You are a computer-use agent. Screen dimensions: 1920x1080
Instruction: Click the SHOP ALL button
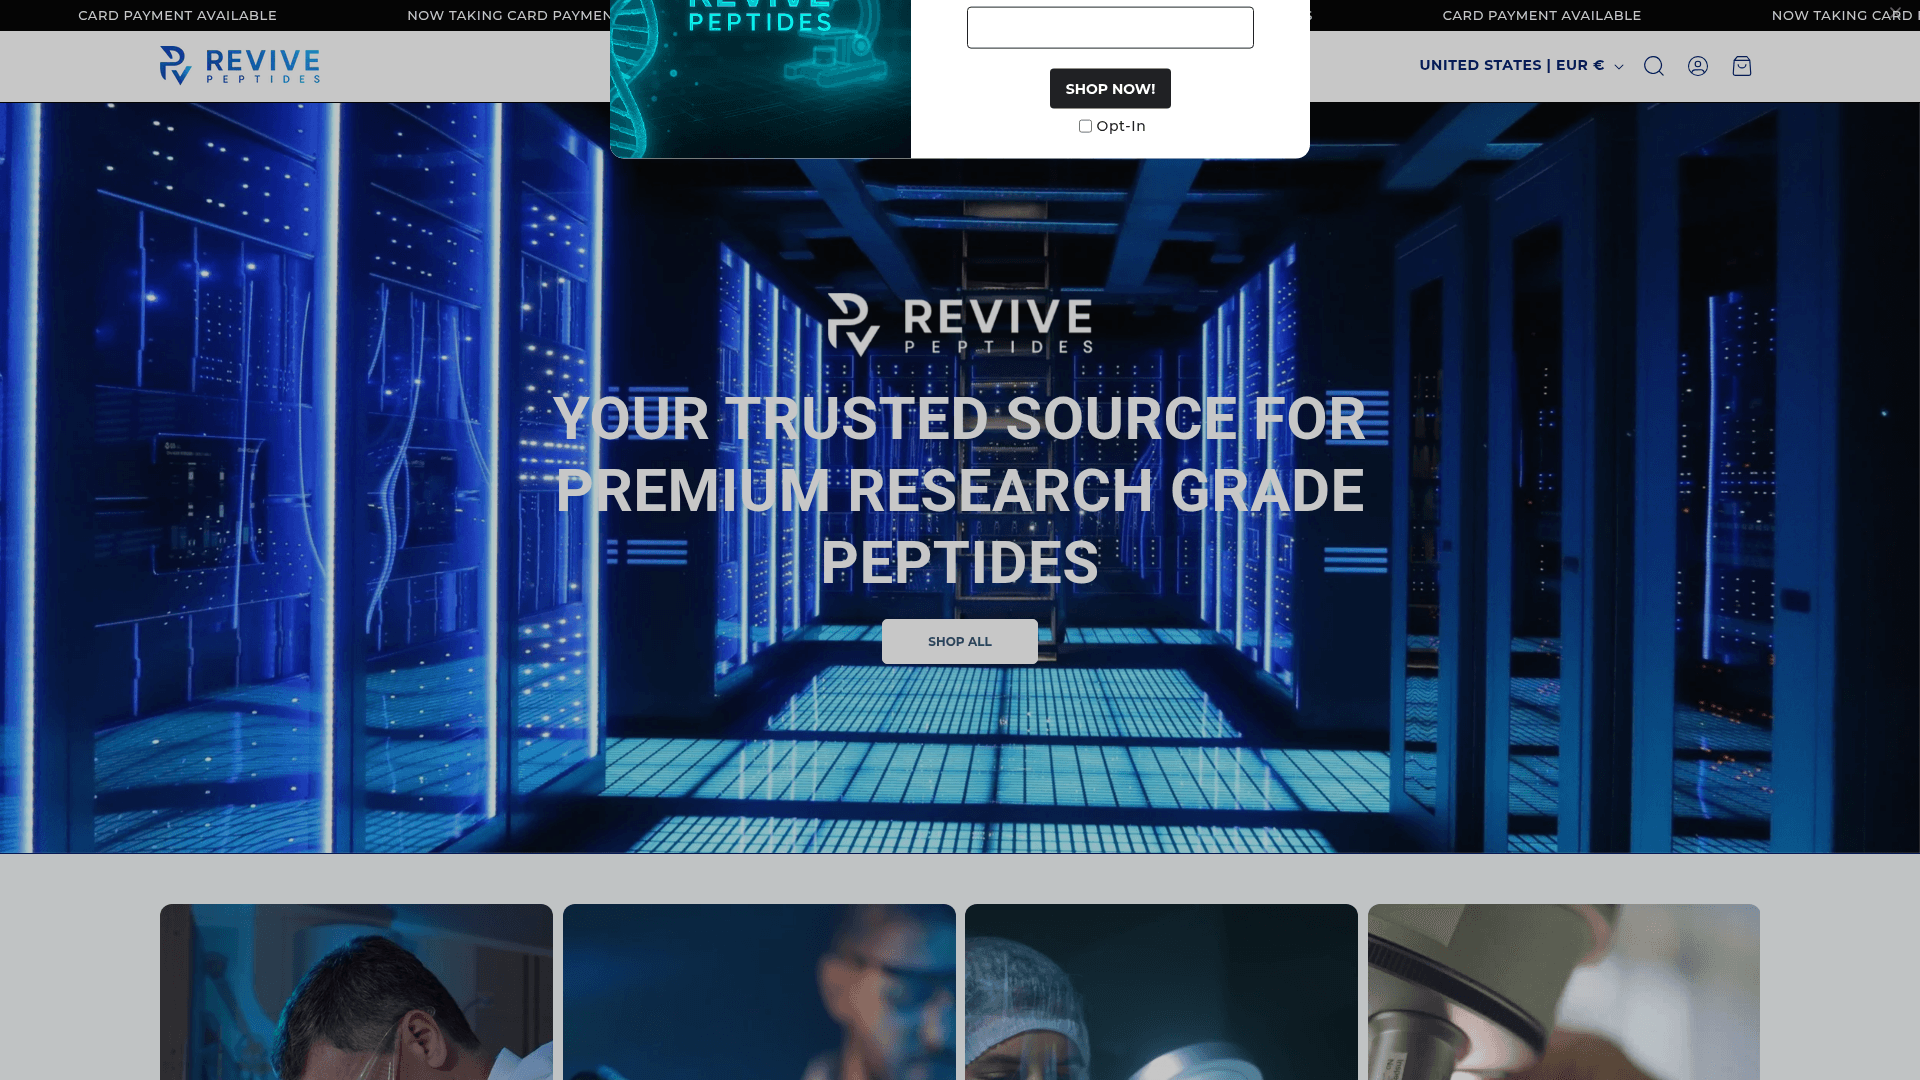(960, 641)
